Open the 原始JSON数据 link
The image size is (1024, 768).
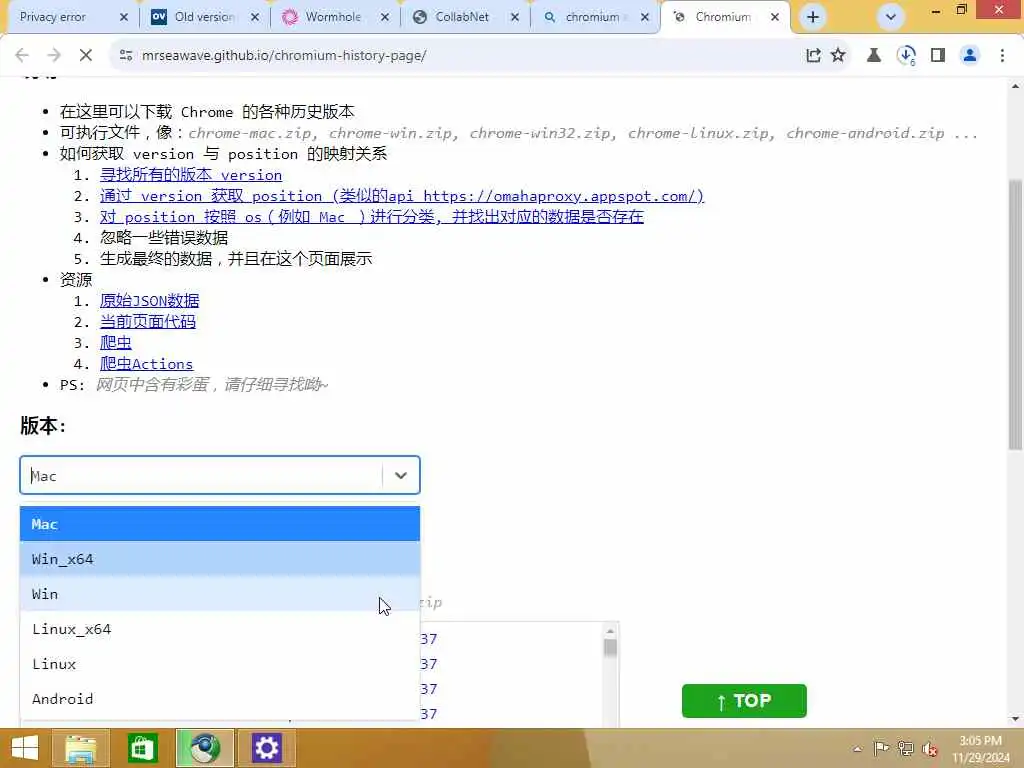pyautogui.click(x=150, y=300)
